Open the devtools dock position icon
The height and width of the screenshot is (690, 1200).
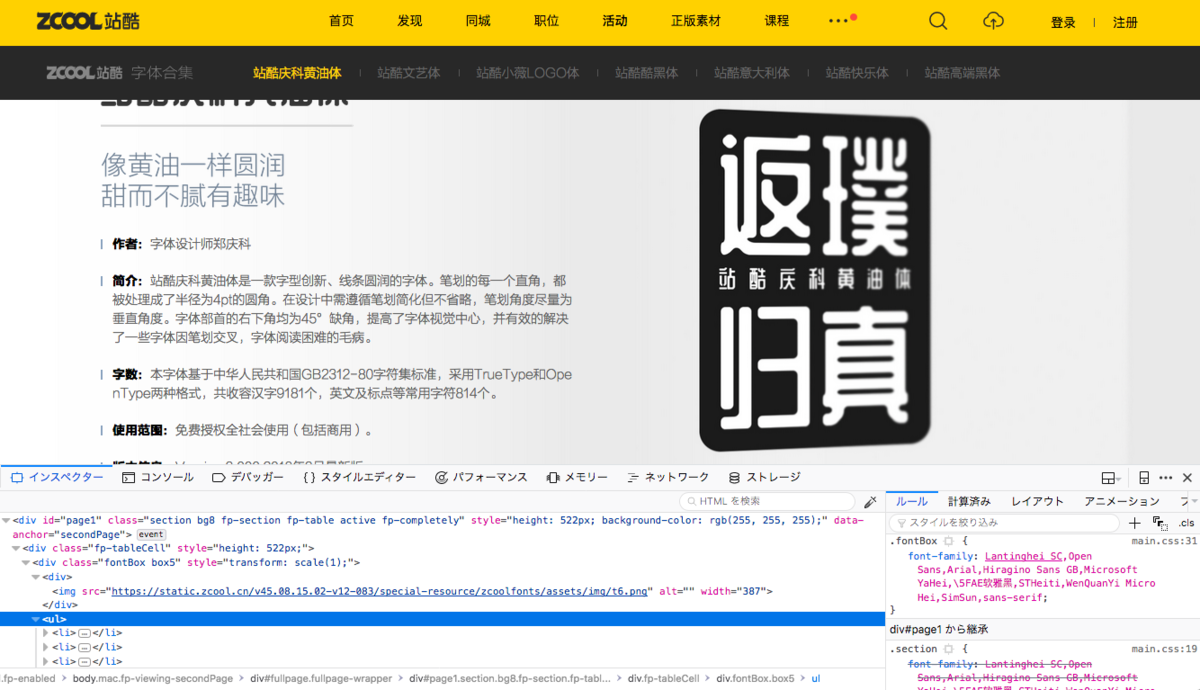pos(1108,478)
